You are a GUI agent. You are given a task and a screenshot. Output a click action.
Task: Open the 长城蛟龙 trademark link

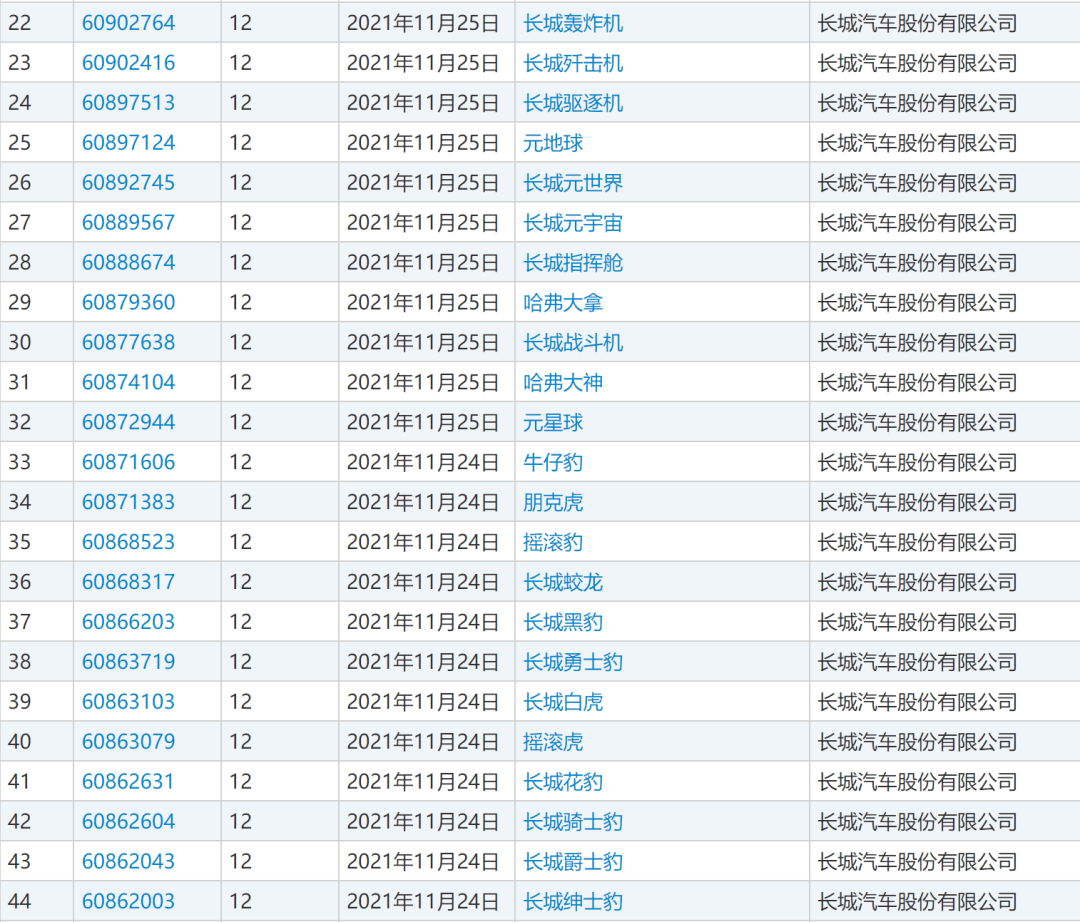(x=563, y=582)
